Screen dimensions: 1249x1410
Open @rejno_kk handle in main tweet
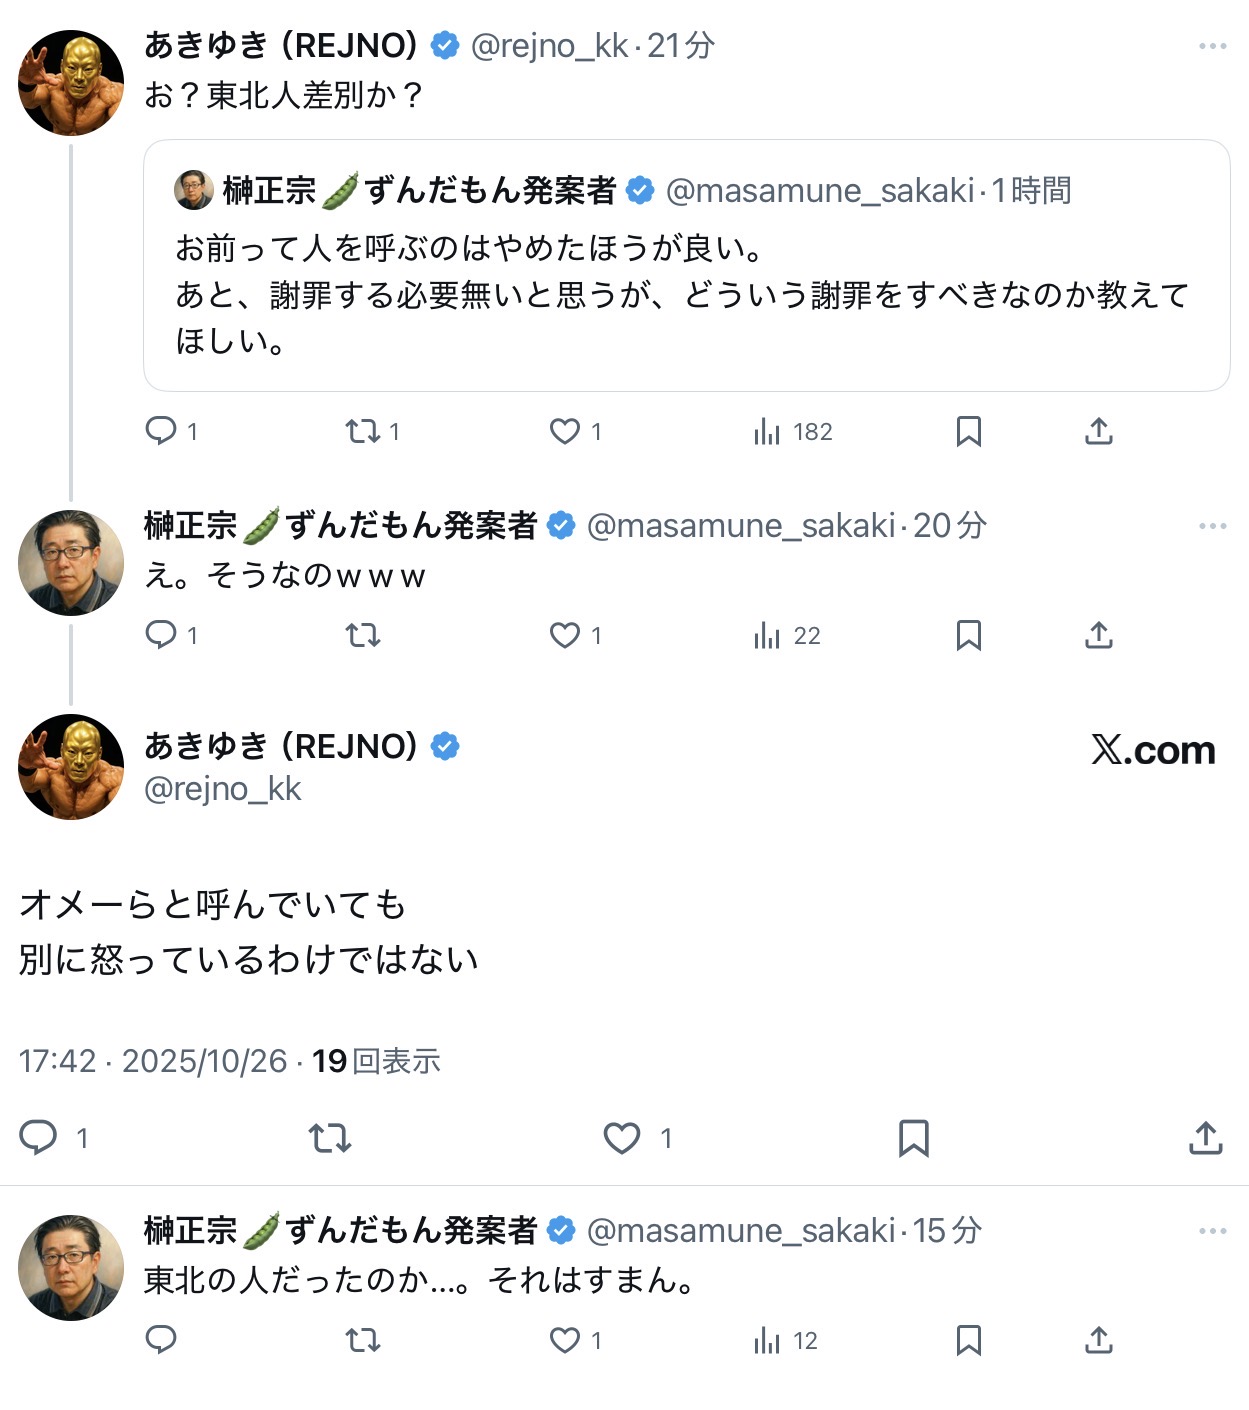pos(222,789)
